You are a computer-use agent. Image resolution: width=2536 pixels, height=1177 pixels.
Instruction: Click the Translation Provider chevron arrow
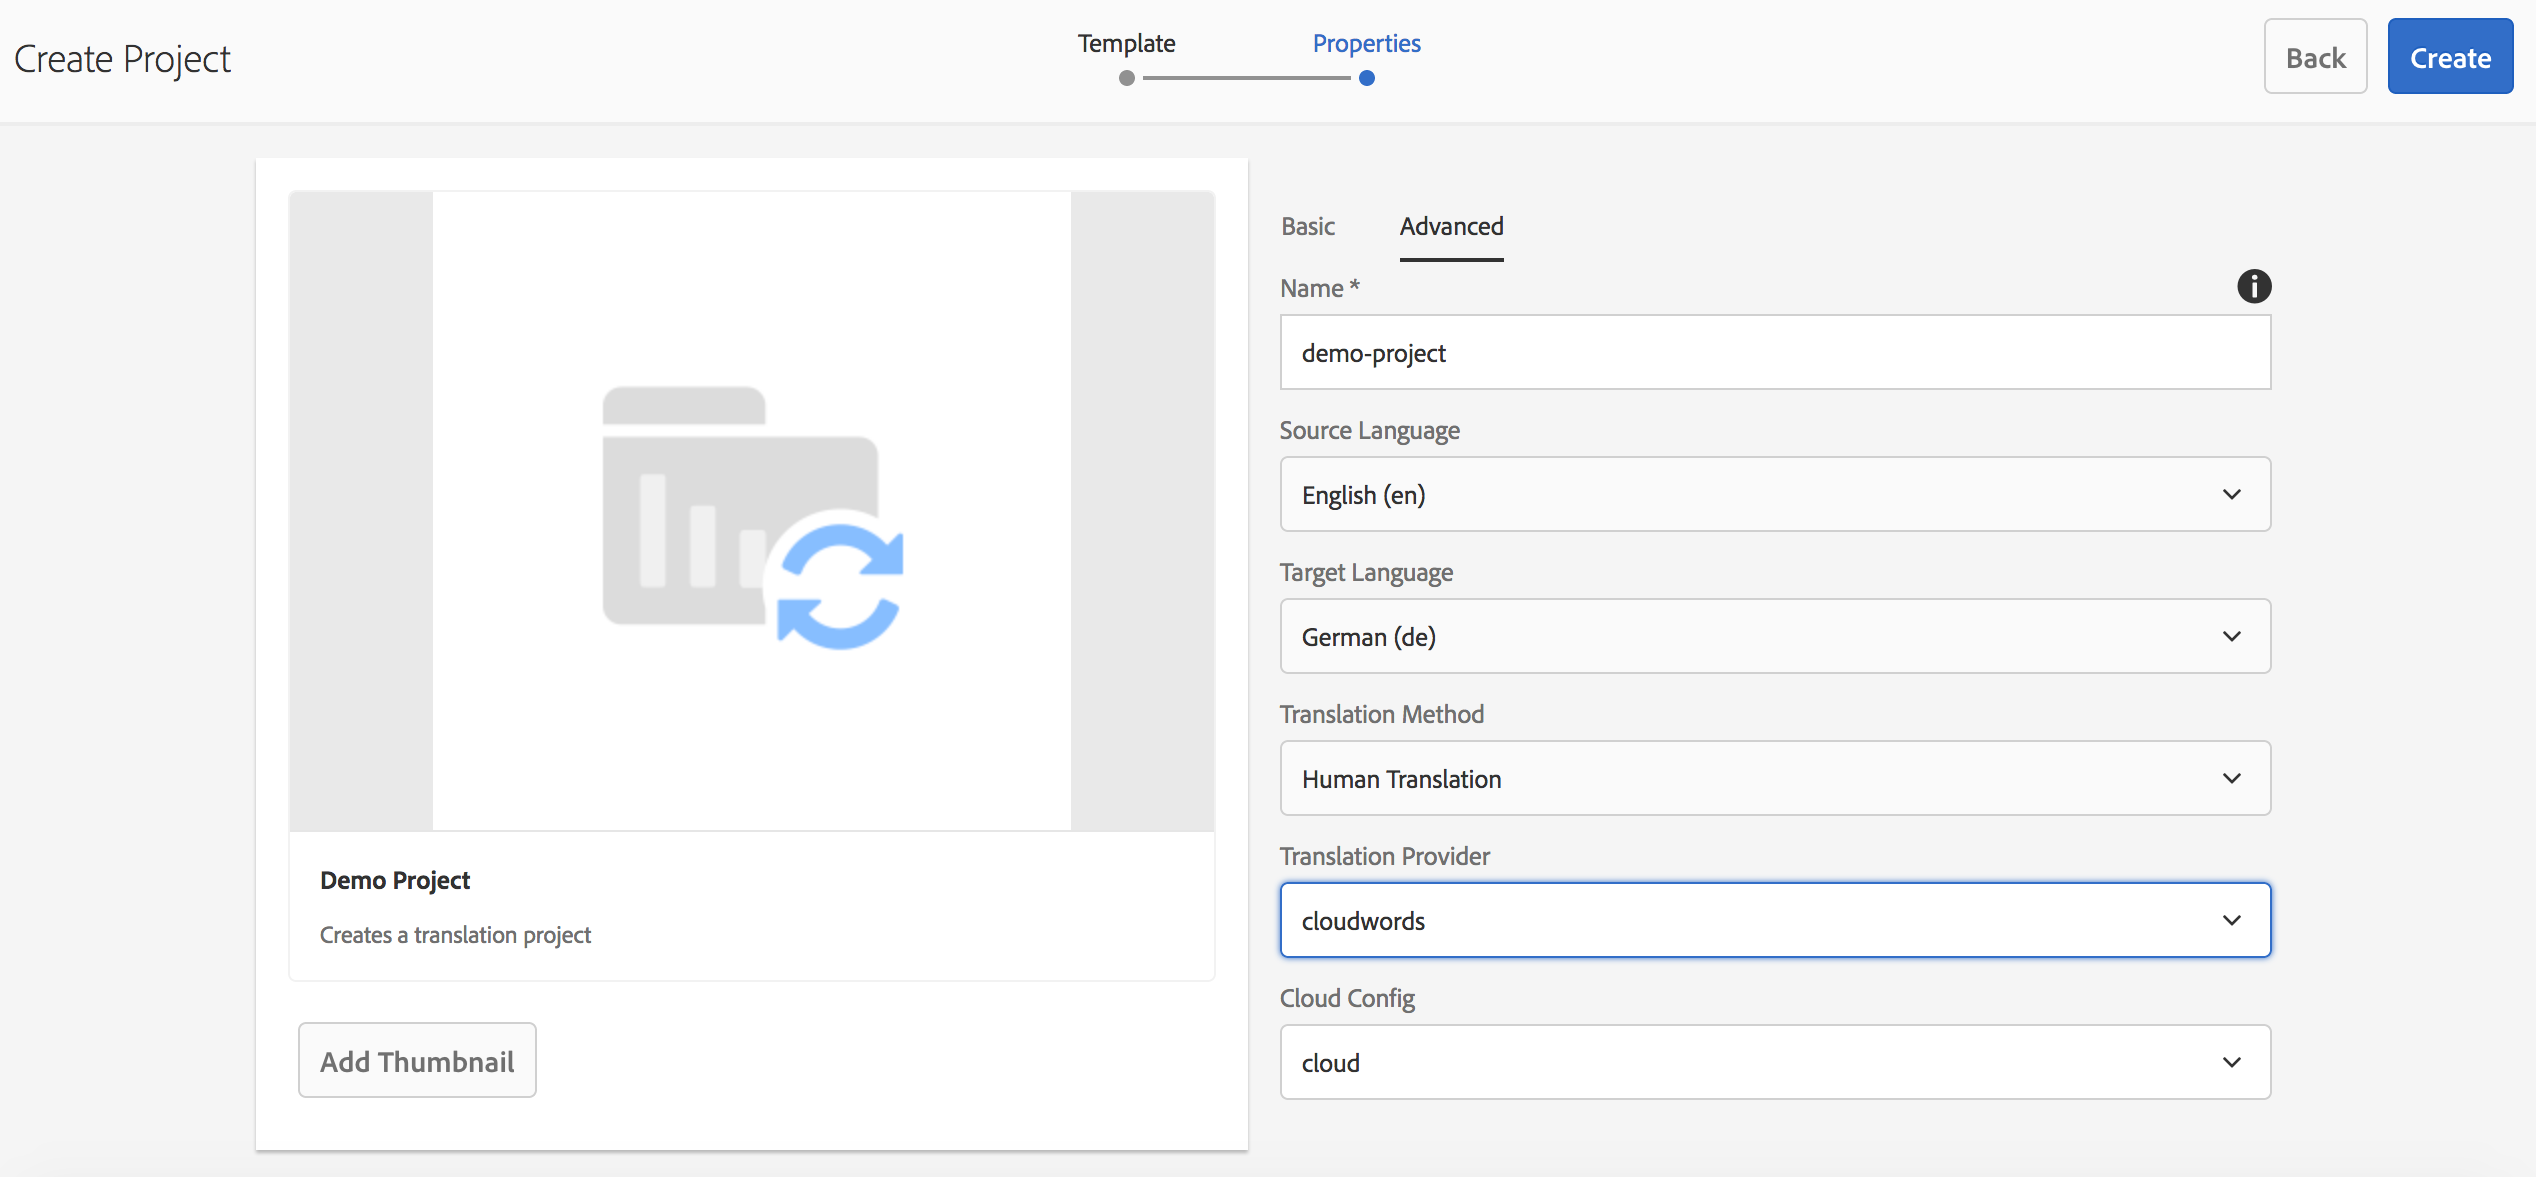(2231, 921)
